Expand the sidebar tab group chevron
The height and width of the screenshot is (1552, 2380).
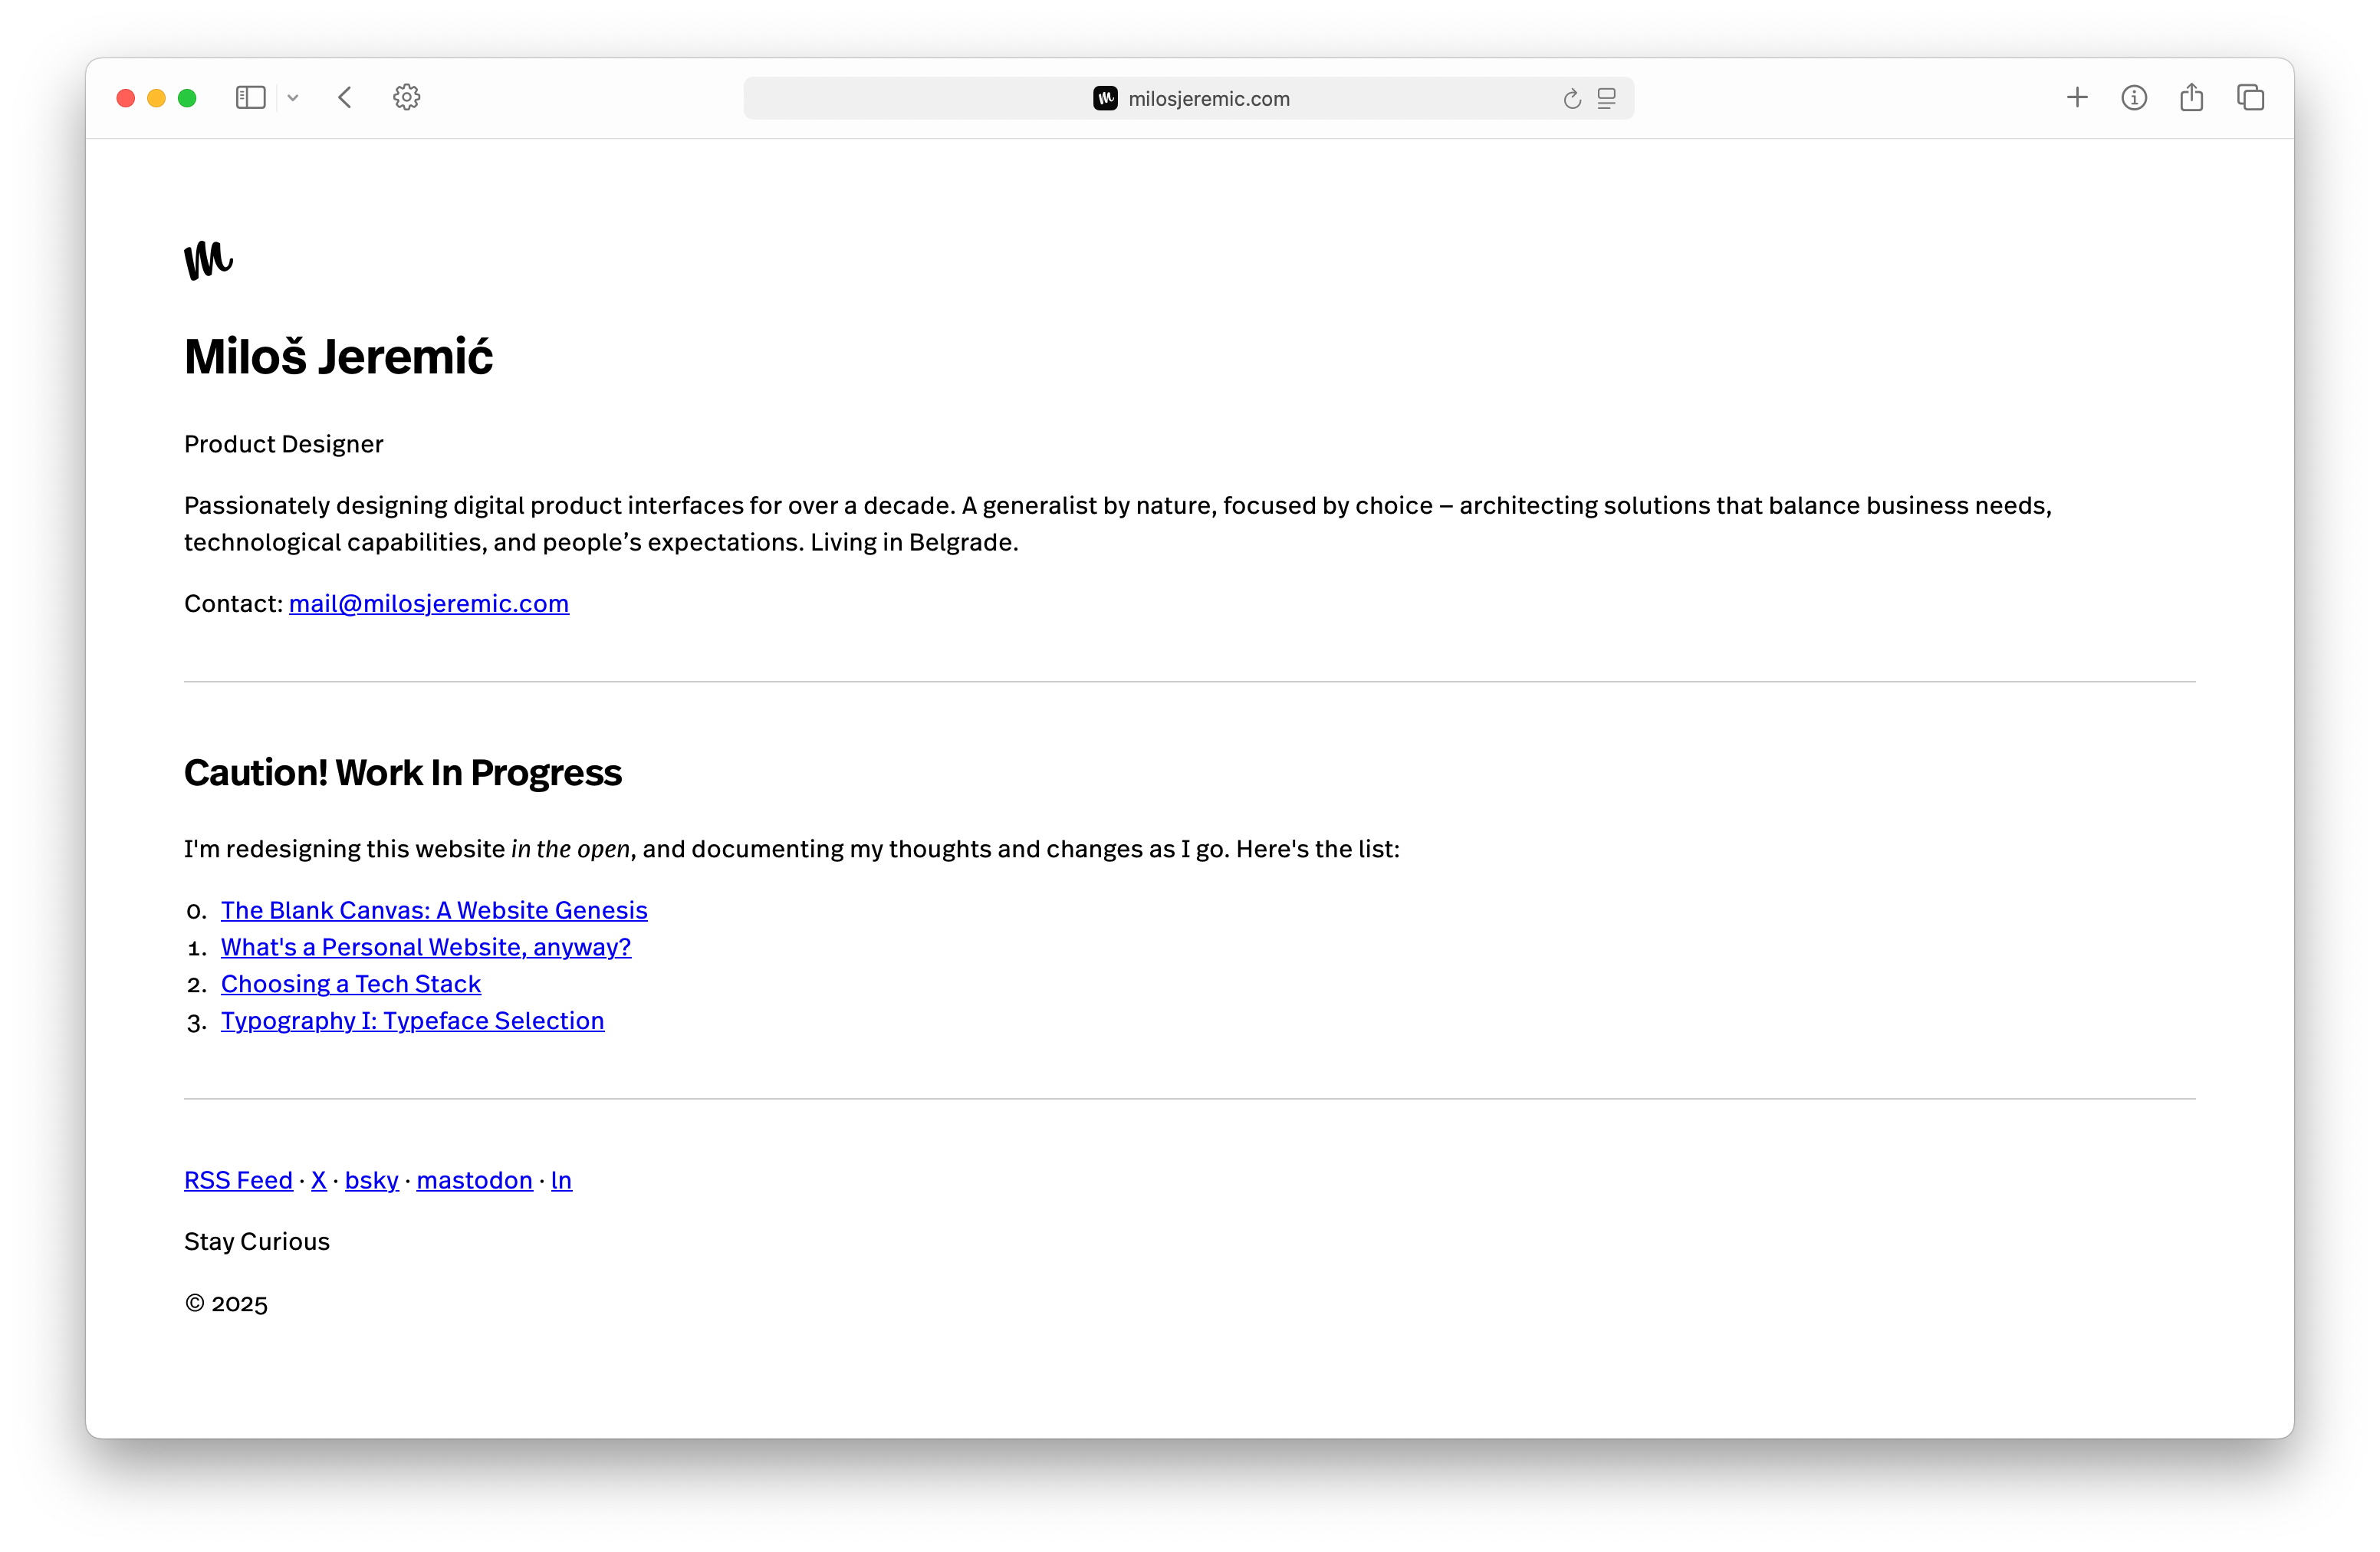click(293, 98)
